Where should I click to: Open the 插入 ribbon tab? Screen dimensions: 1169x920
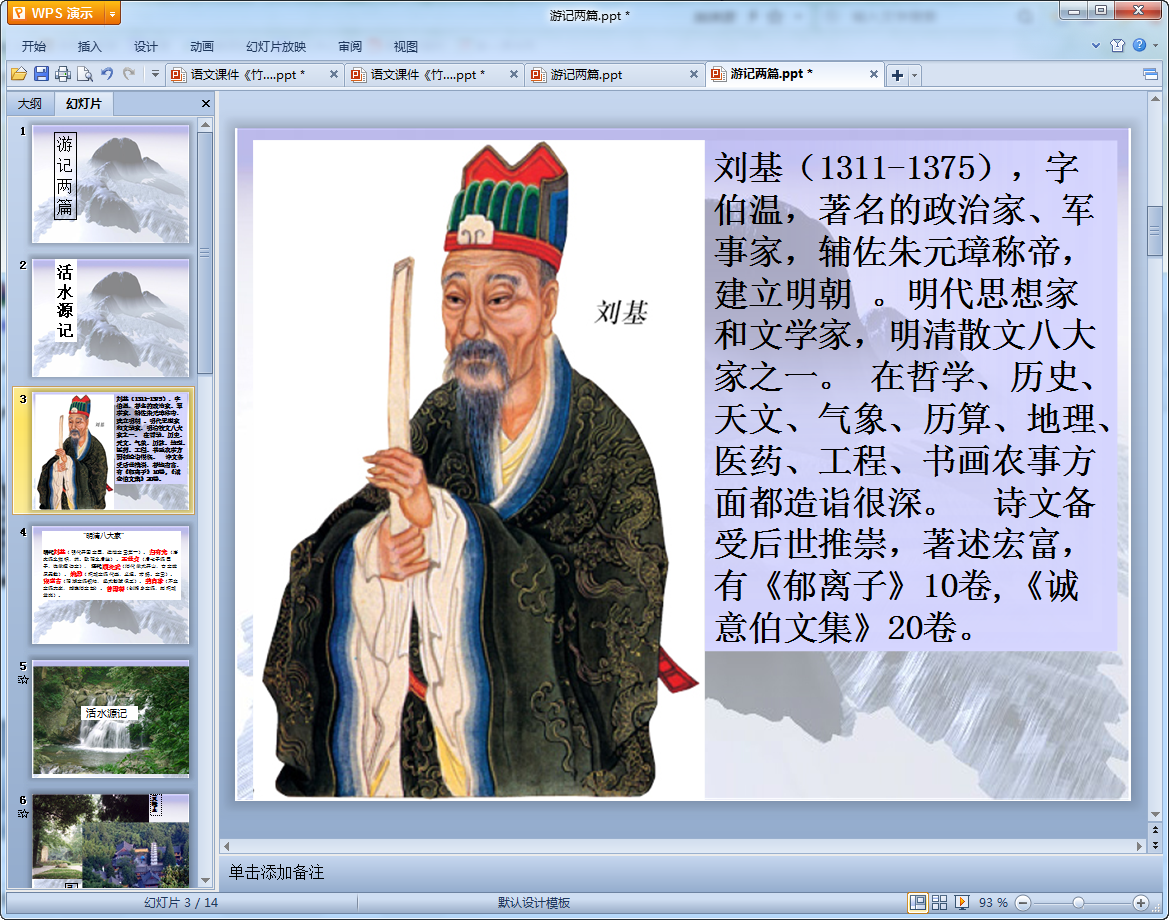click(x=89, y=46)
